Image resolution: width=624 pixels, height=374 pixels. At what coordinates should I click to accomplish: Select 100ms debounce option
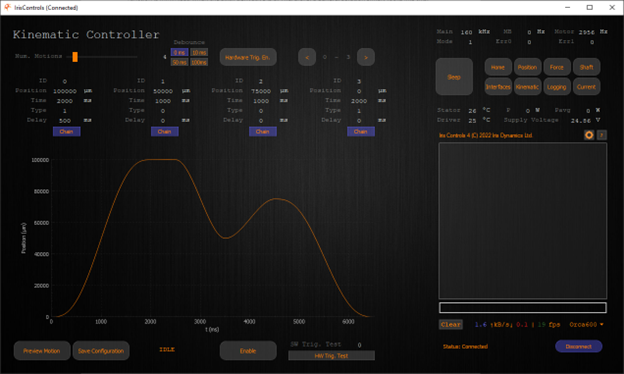tap(199, 62)
